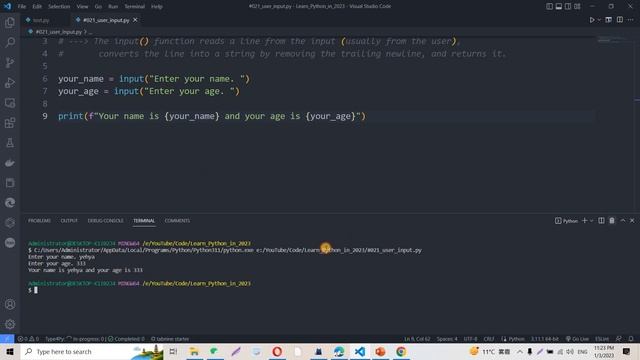Toggle the primary side bar layout

[549, 6]
